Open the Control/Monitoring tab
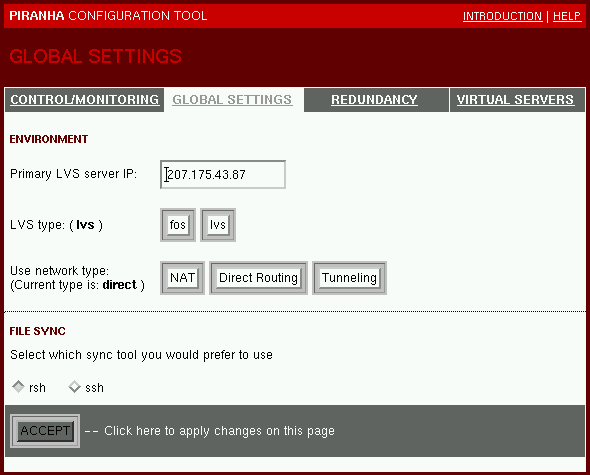Screen dimensions: 590x475 84,100
